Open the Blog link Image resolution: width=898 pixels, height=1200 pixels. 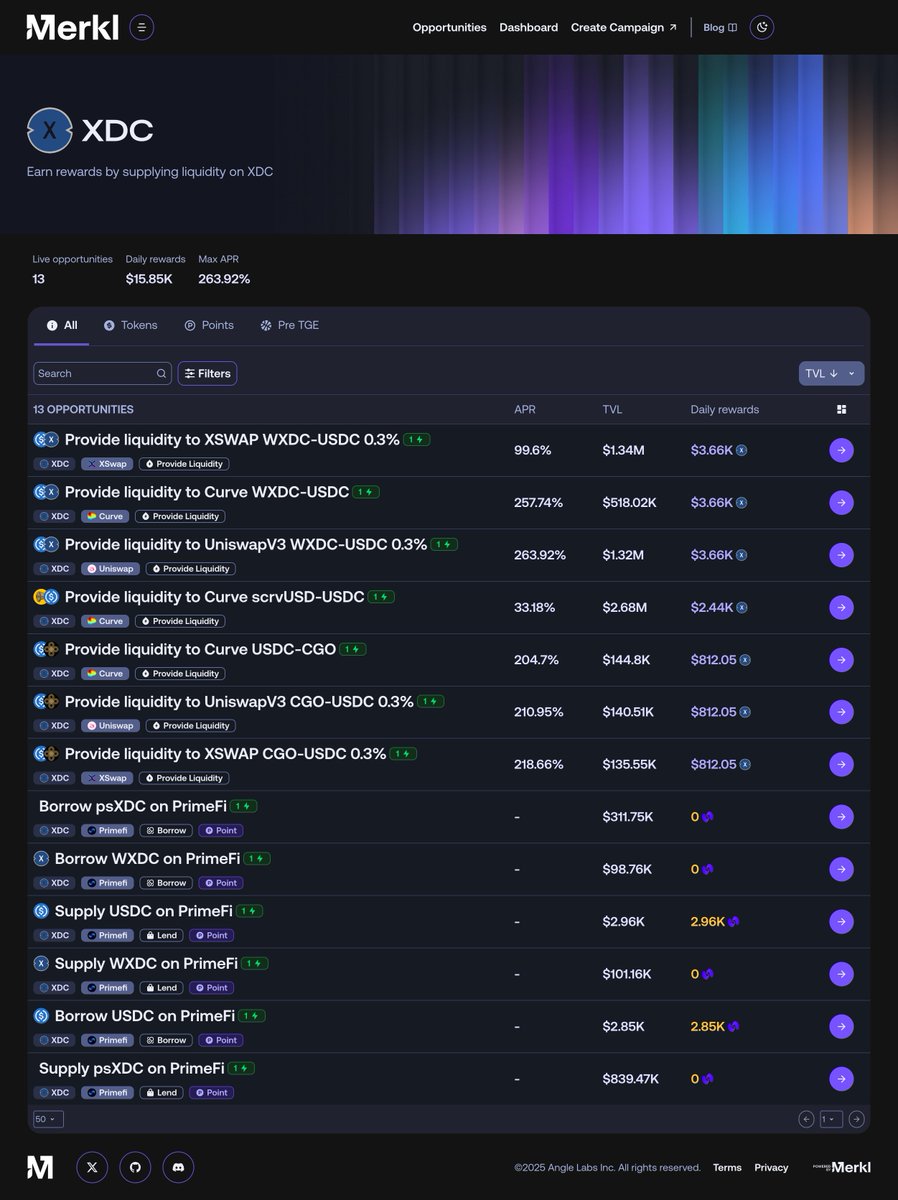coord(720,27)
